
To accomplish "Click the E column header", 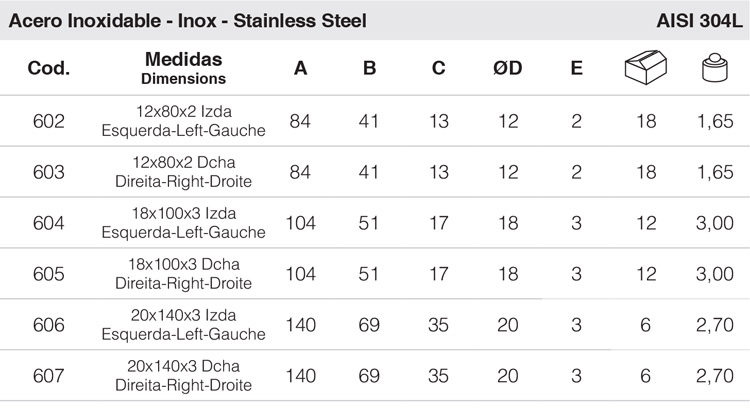I will [577, 68].
